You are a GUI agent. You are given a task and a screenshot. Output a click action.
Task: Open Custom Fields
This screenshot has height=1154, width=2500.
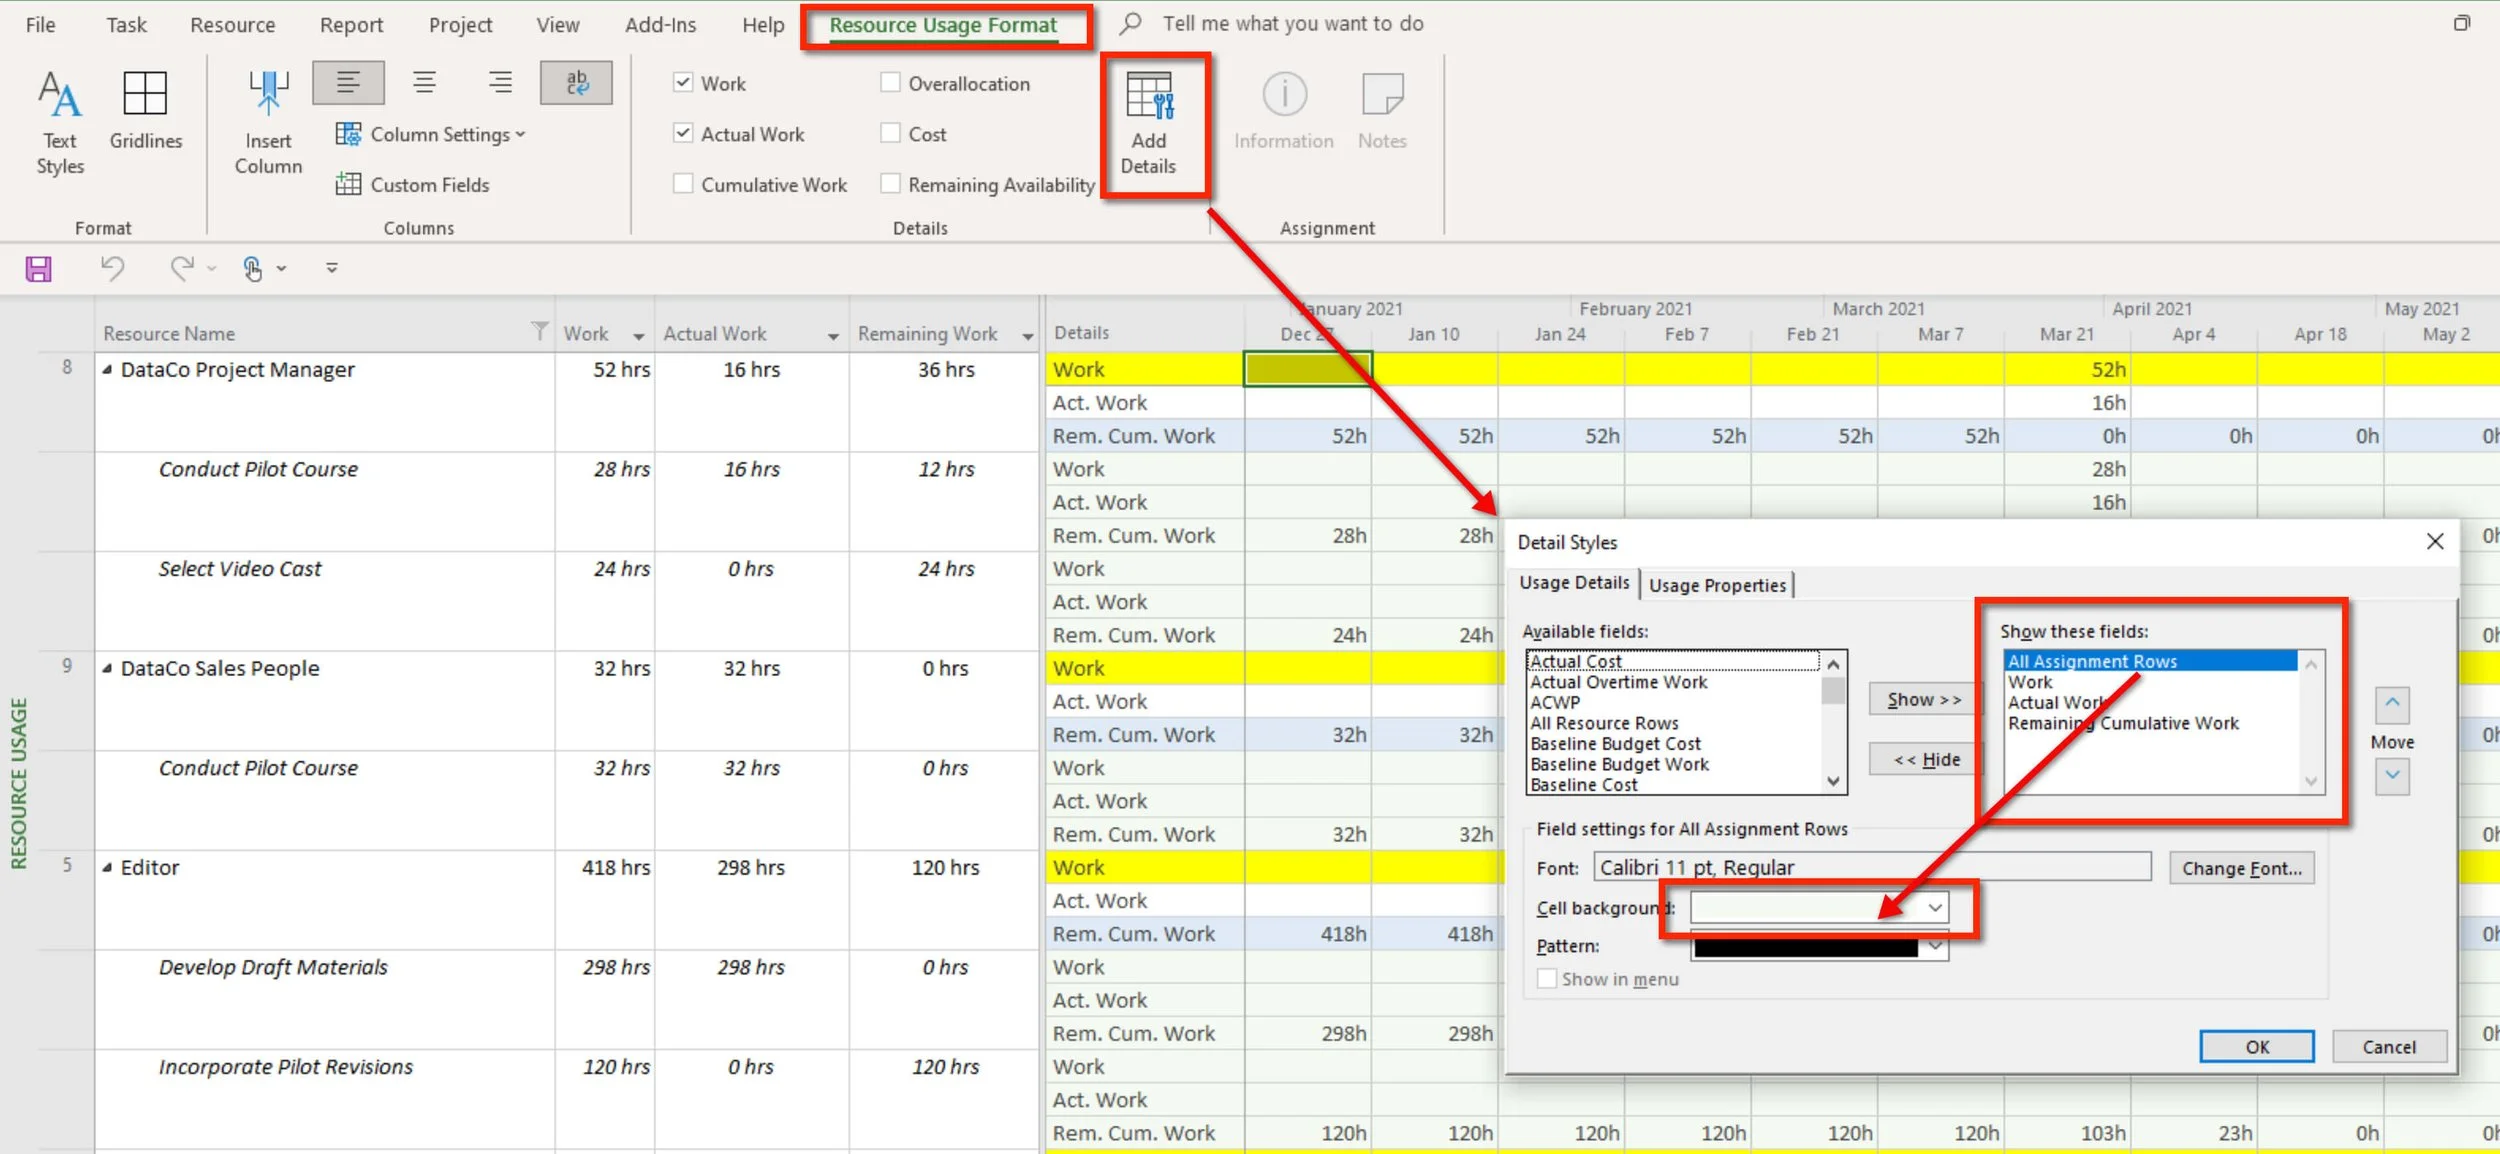click(x=413, y=185)
